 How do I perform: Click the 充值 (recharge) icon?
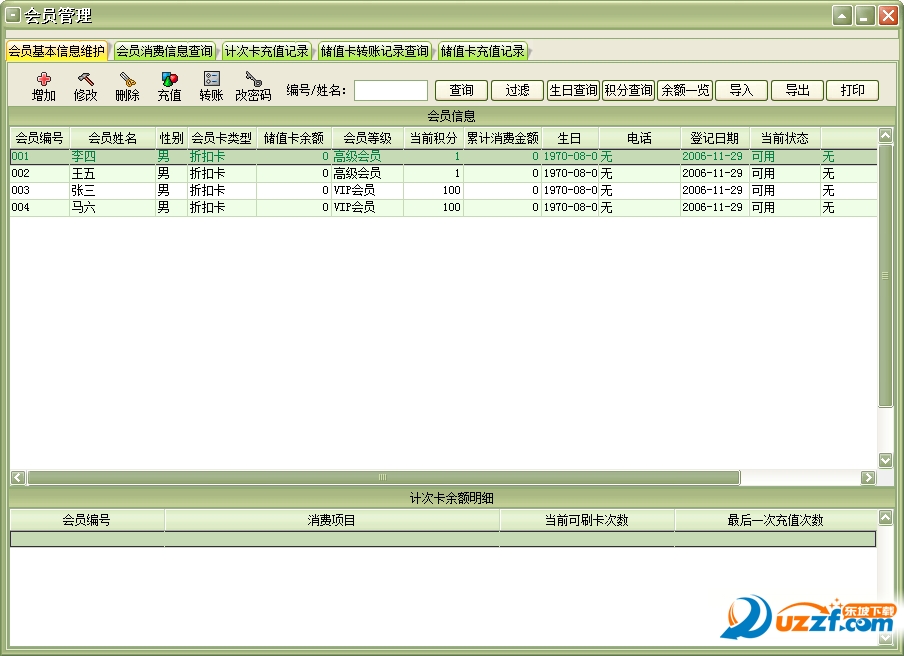click(x=170, y=86)
